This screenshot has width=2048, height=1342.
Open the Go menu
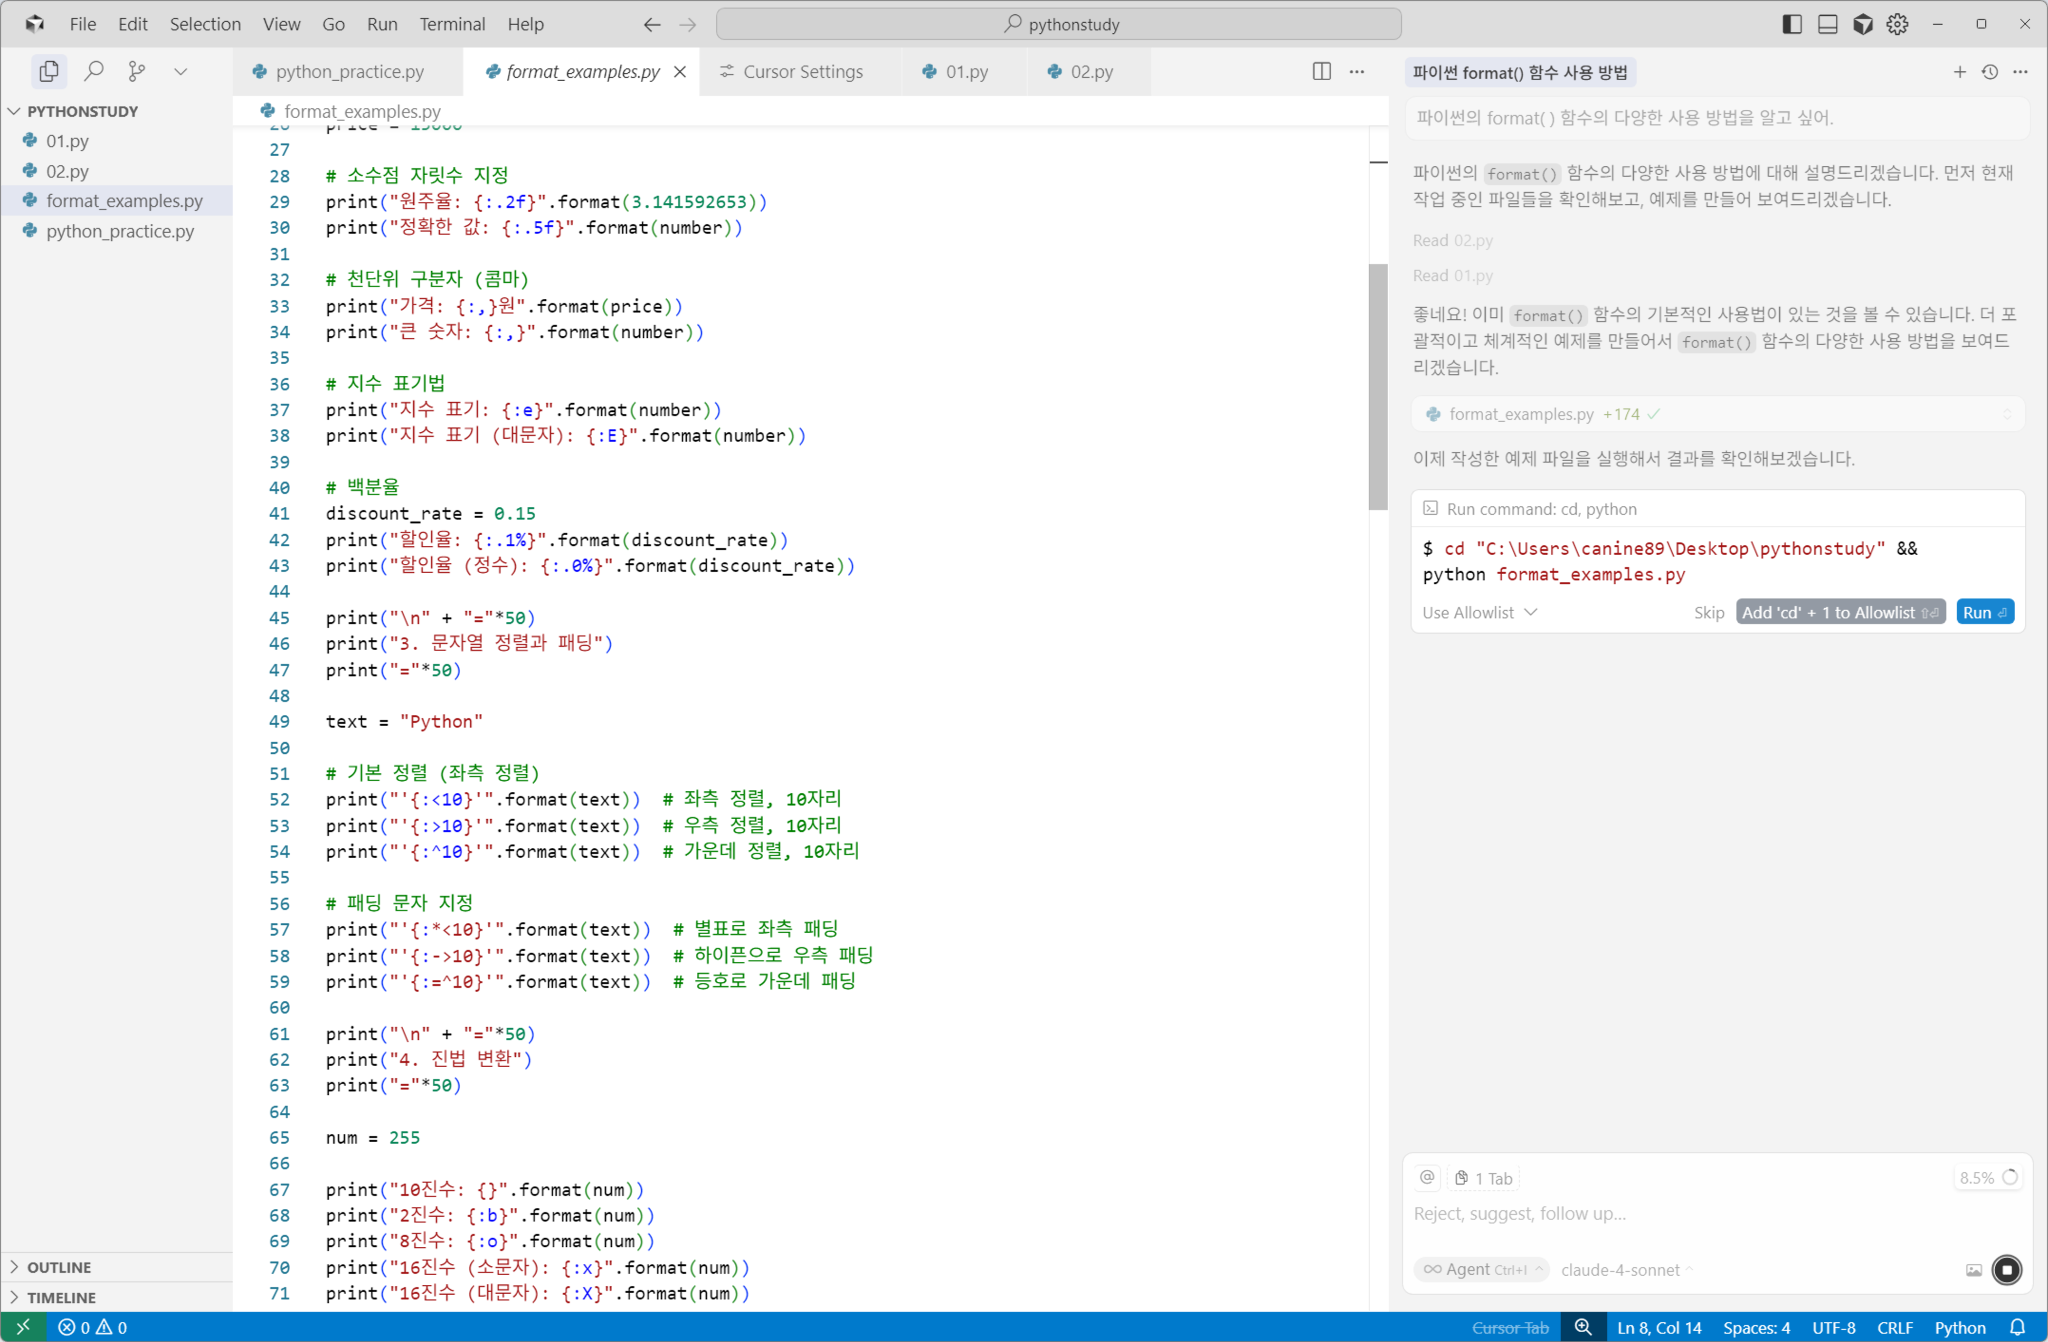(x=333, y=24)
